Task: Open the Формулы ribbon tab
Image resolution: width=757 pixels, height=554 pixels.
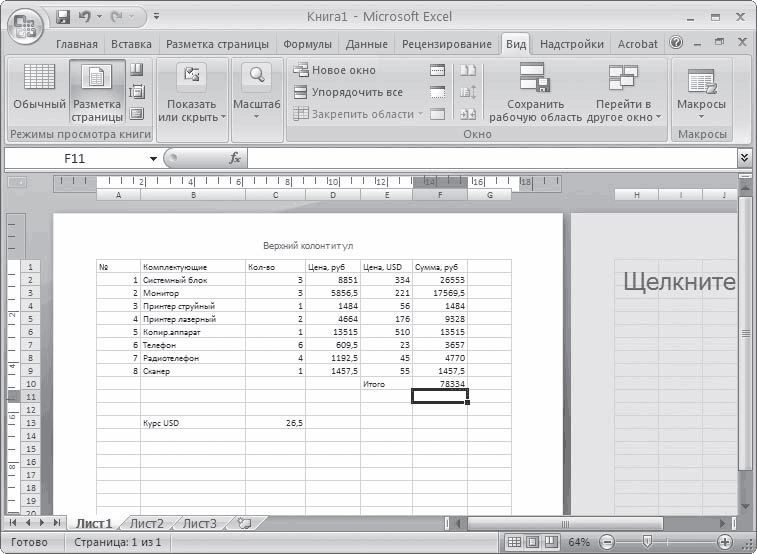Action: click(x=308, y=44)
